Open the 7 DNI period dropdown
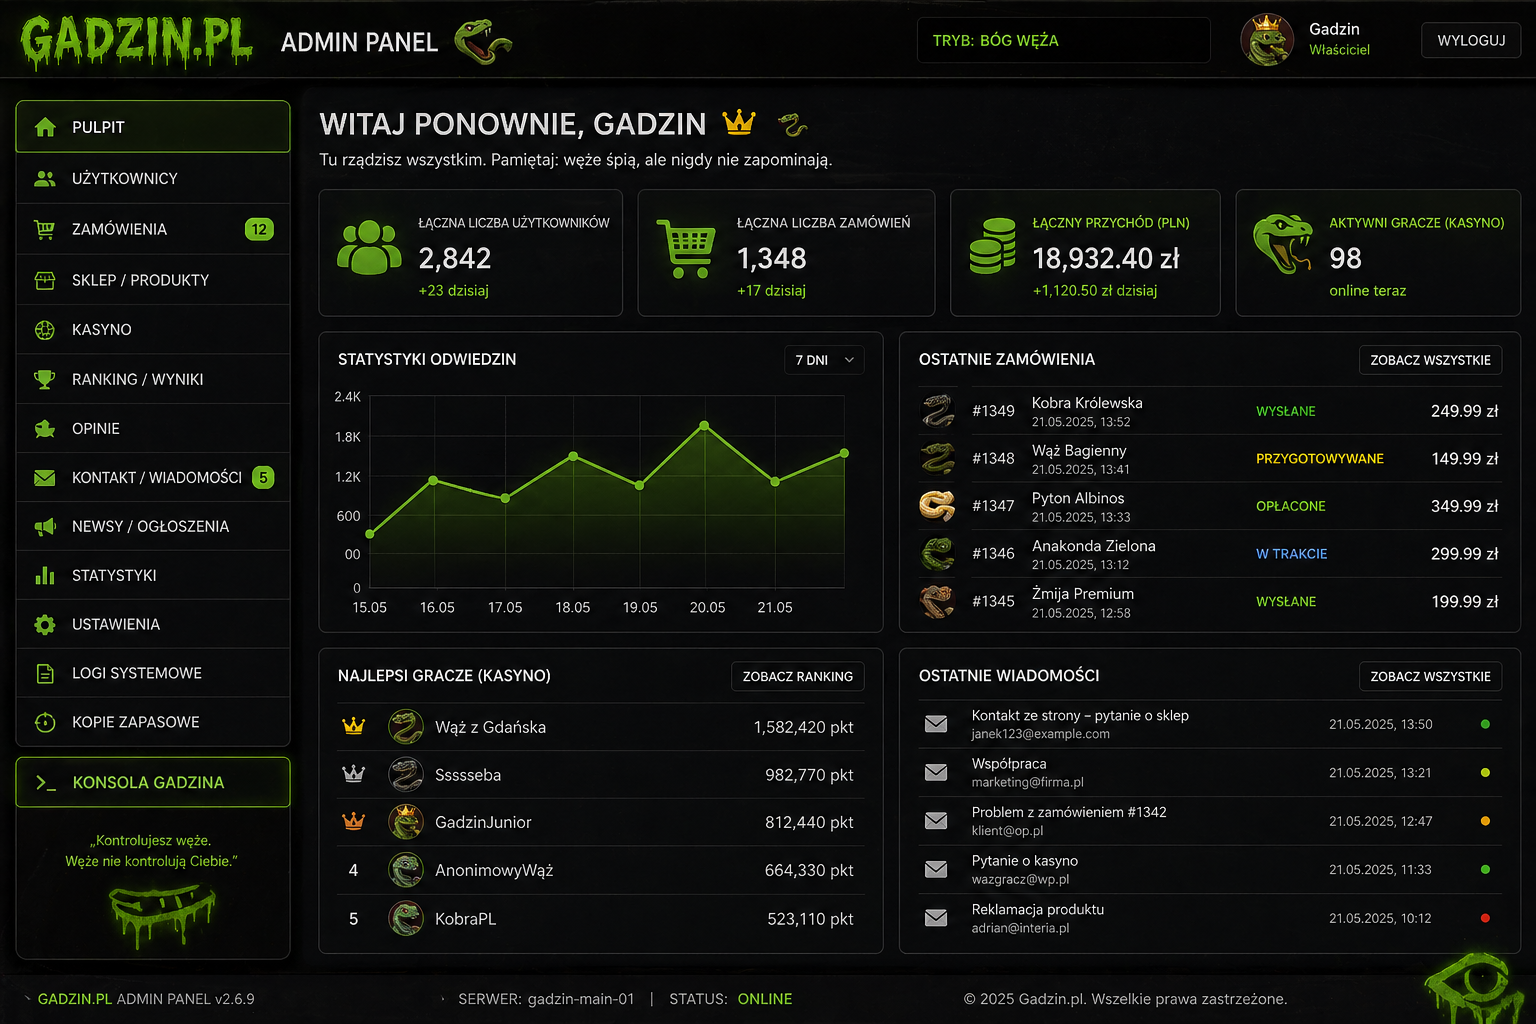 tap(823, 360)
